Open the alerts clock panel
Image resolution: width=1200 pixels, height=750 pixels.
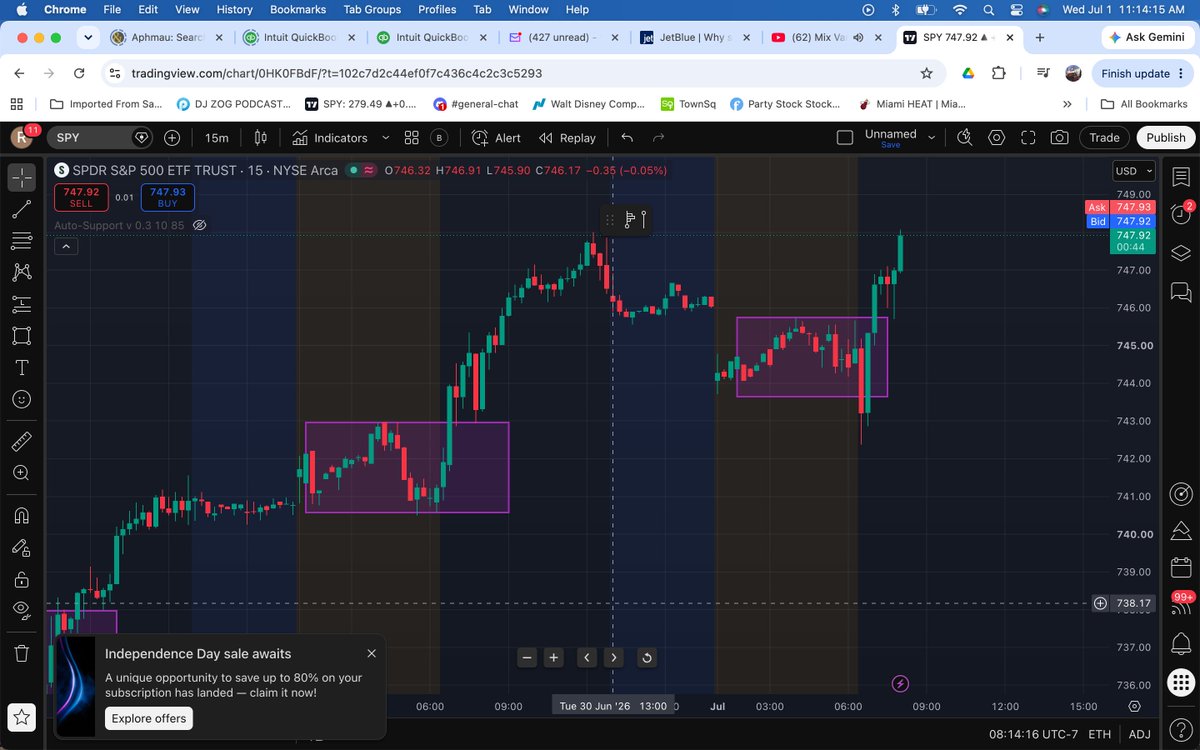(x=1180, y=215)
